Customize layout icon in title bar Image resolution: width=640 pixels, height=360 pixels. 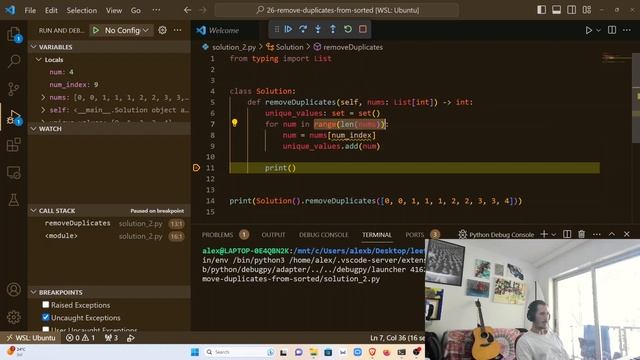click(x=587, y=10)
